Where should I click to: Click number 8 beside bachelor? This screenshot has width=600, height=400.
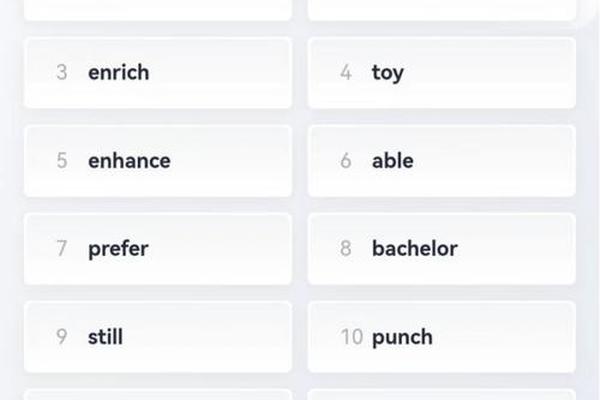click(346, 248)
